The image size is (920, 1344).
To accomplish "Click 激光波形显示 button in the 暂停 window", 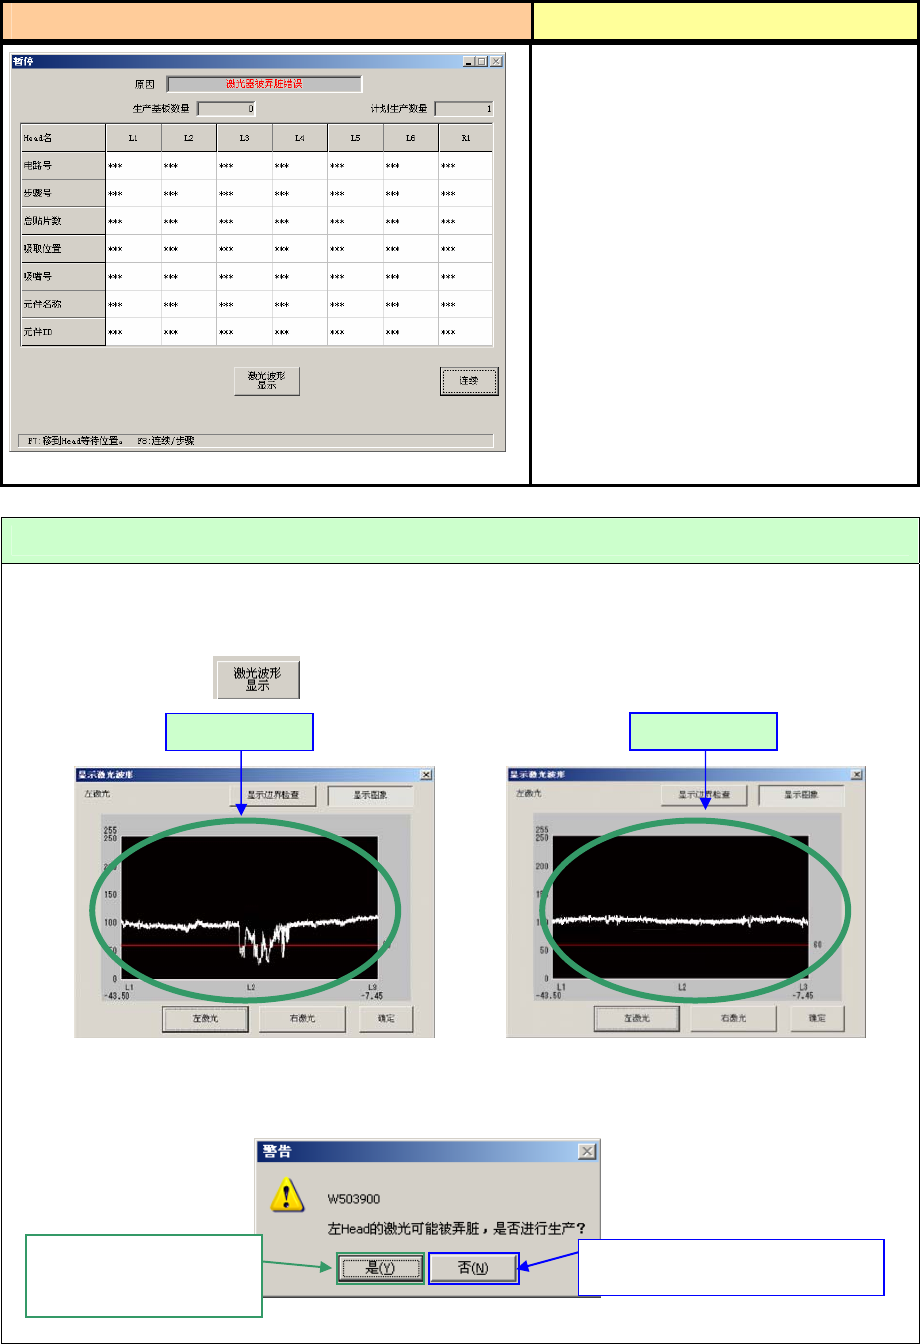I will click(x=266, y=381).
